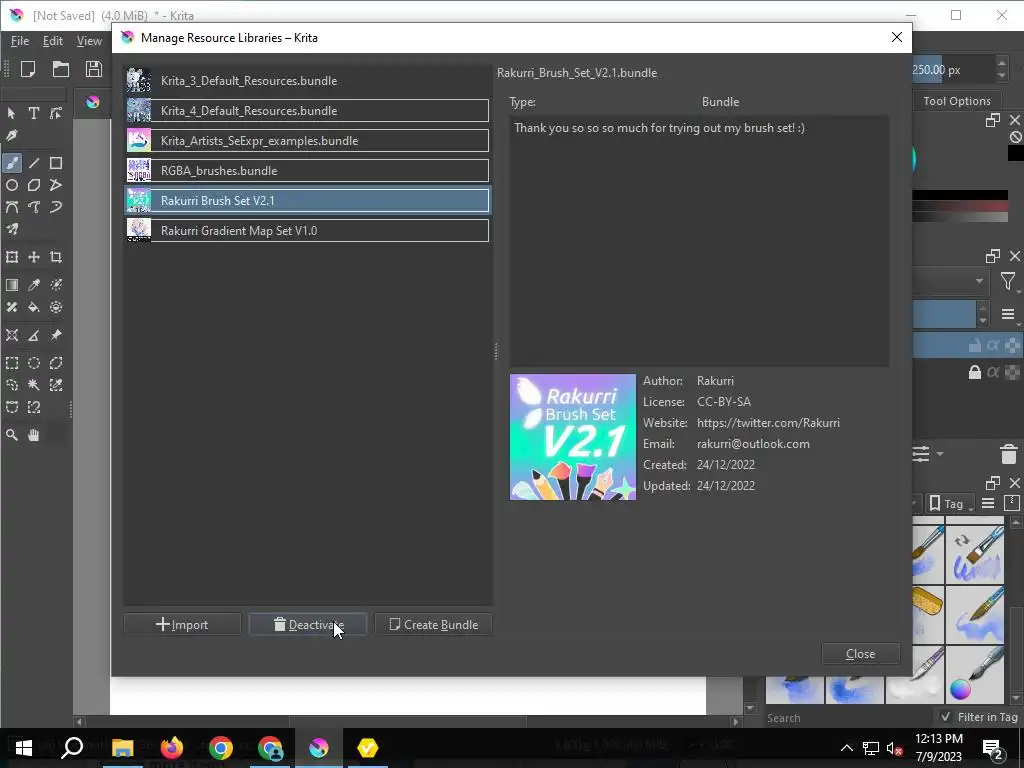This screenshot has width=1024, height=768.
Task: Select the Transform tool
Action: click(x=12, y=257)
